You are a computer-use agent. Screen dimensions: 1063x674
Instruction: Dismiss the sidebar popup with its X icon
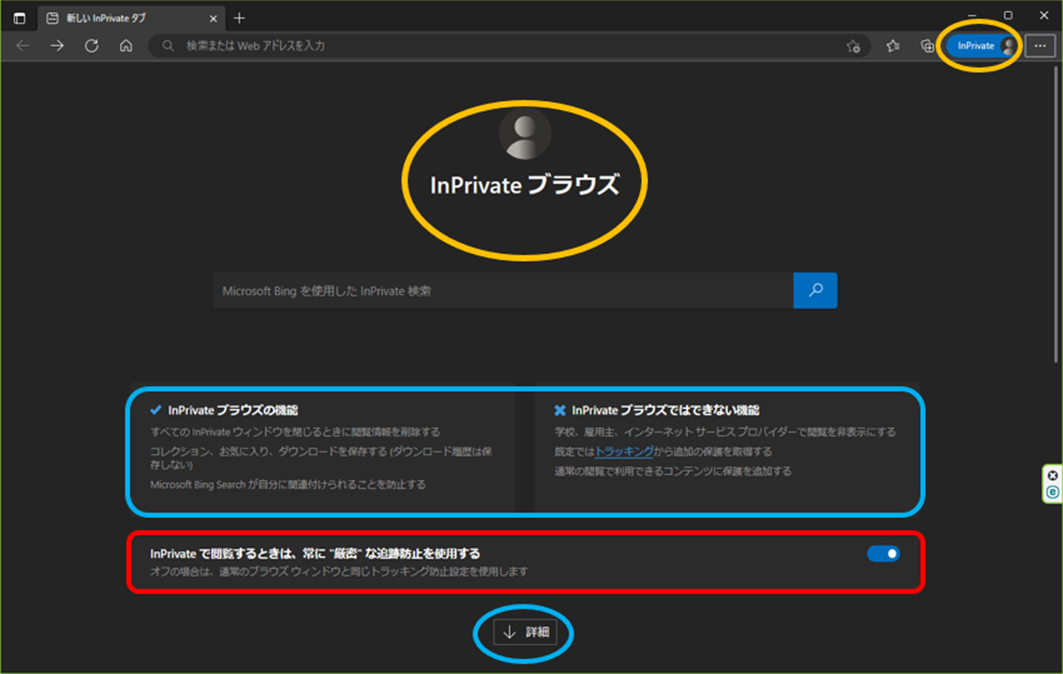[1053, 475]
